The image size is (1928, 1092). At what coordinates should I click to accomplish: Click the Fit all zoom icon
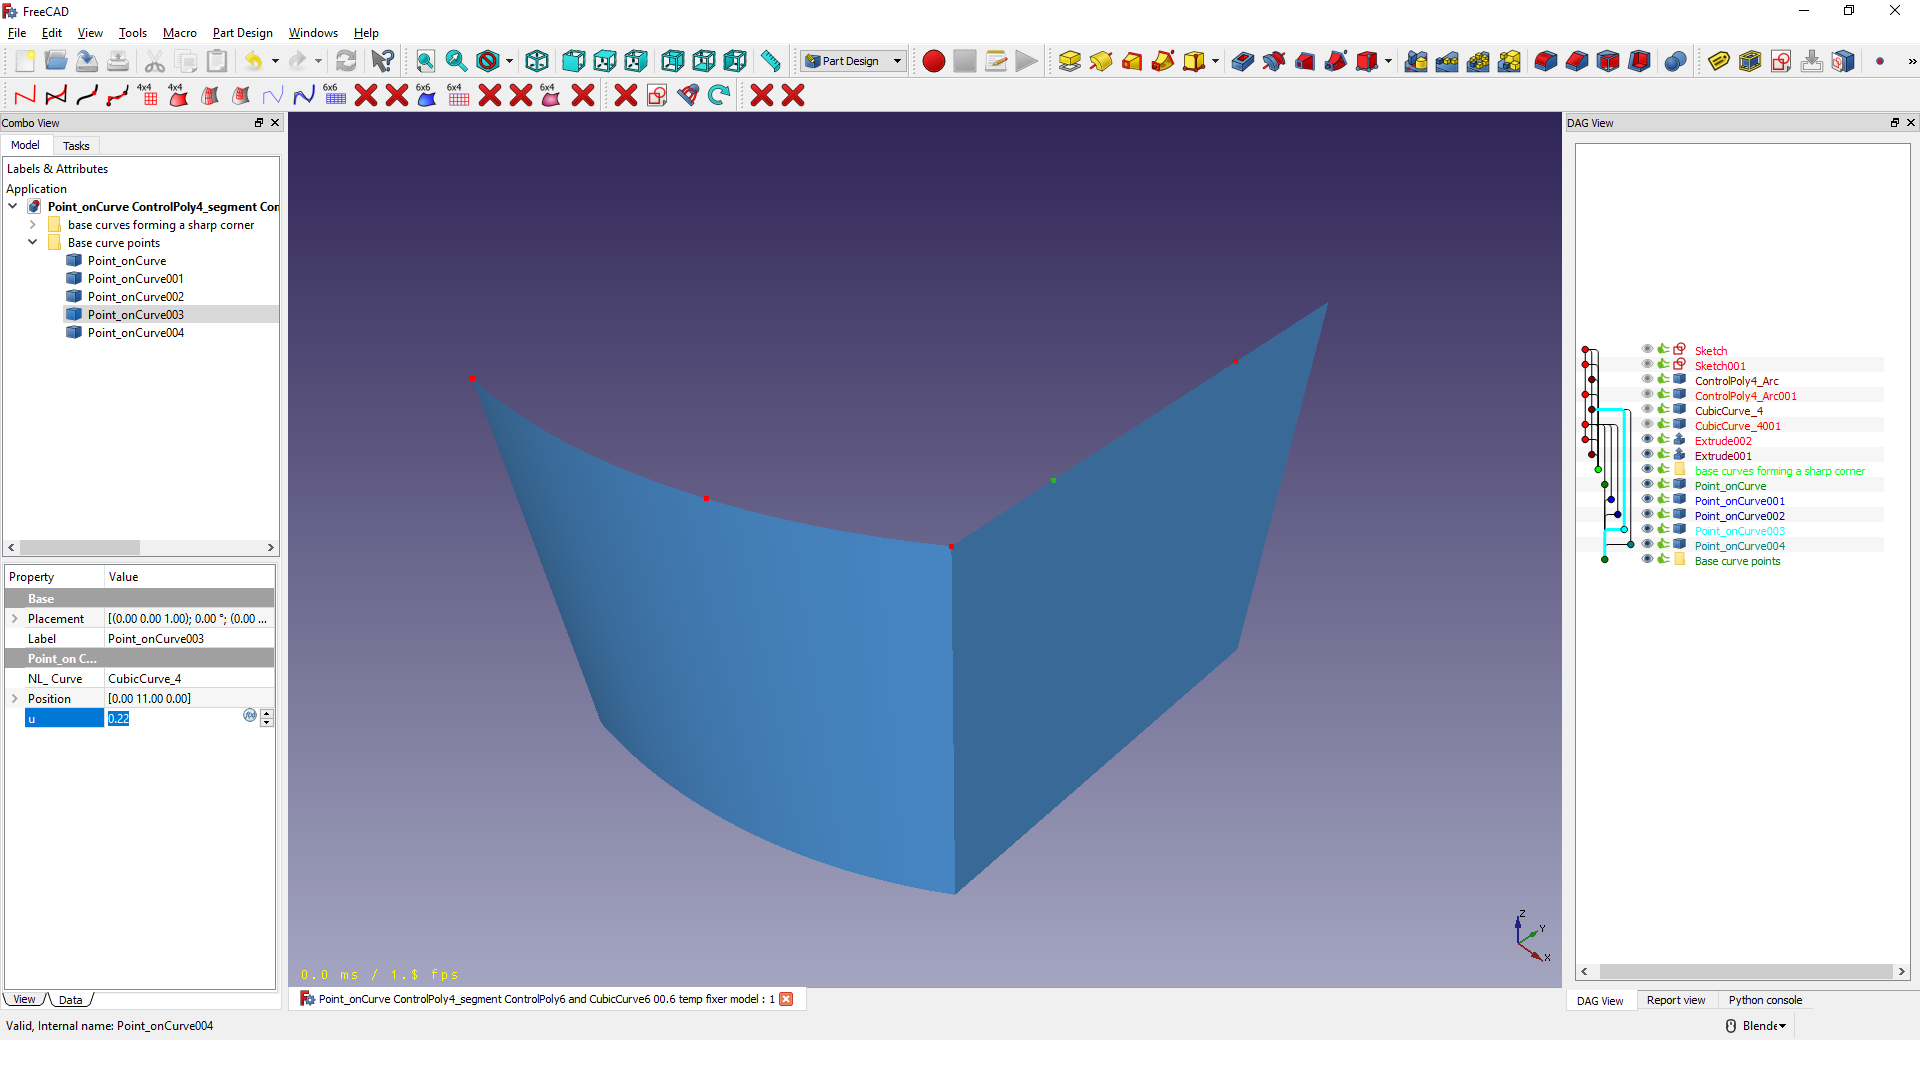(425, 62)
